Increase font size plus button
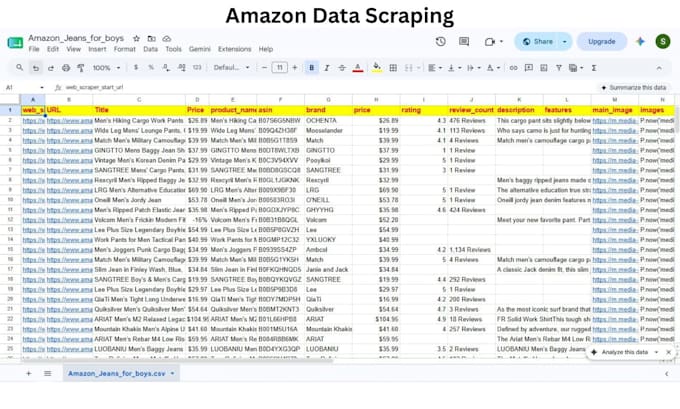Screen dimensions: 680x409 pos(295,68)
